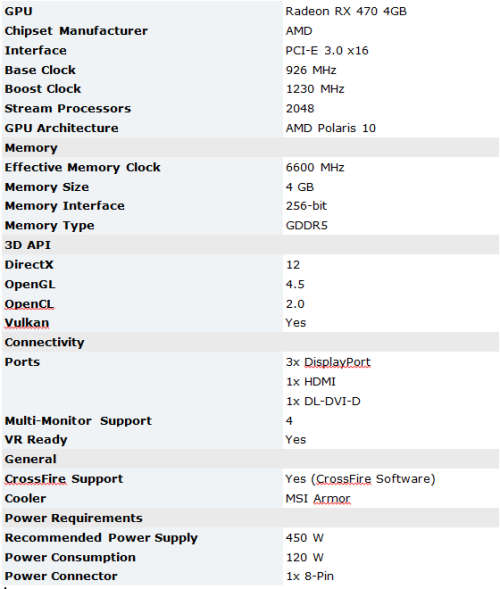This screenshot has width=500, height=589.
Task: Select the Memory section header row
Action: pyautogui.click(x=251, y=148)
